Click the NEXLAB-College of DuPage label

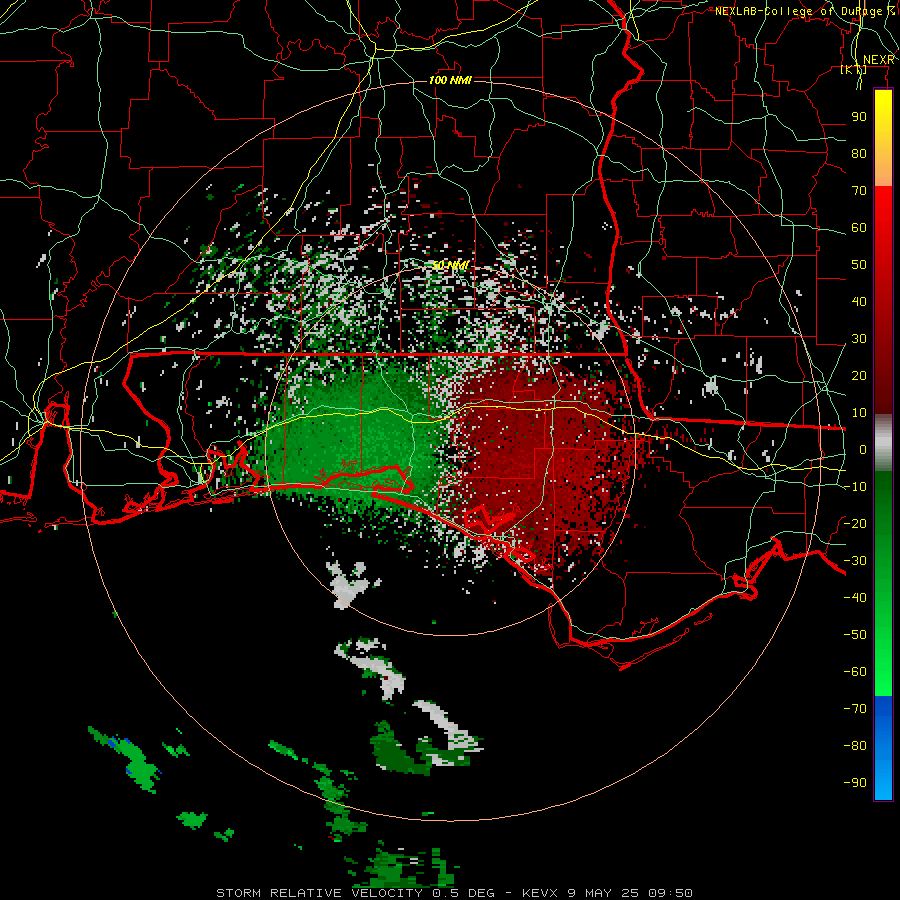click(805, 11)
